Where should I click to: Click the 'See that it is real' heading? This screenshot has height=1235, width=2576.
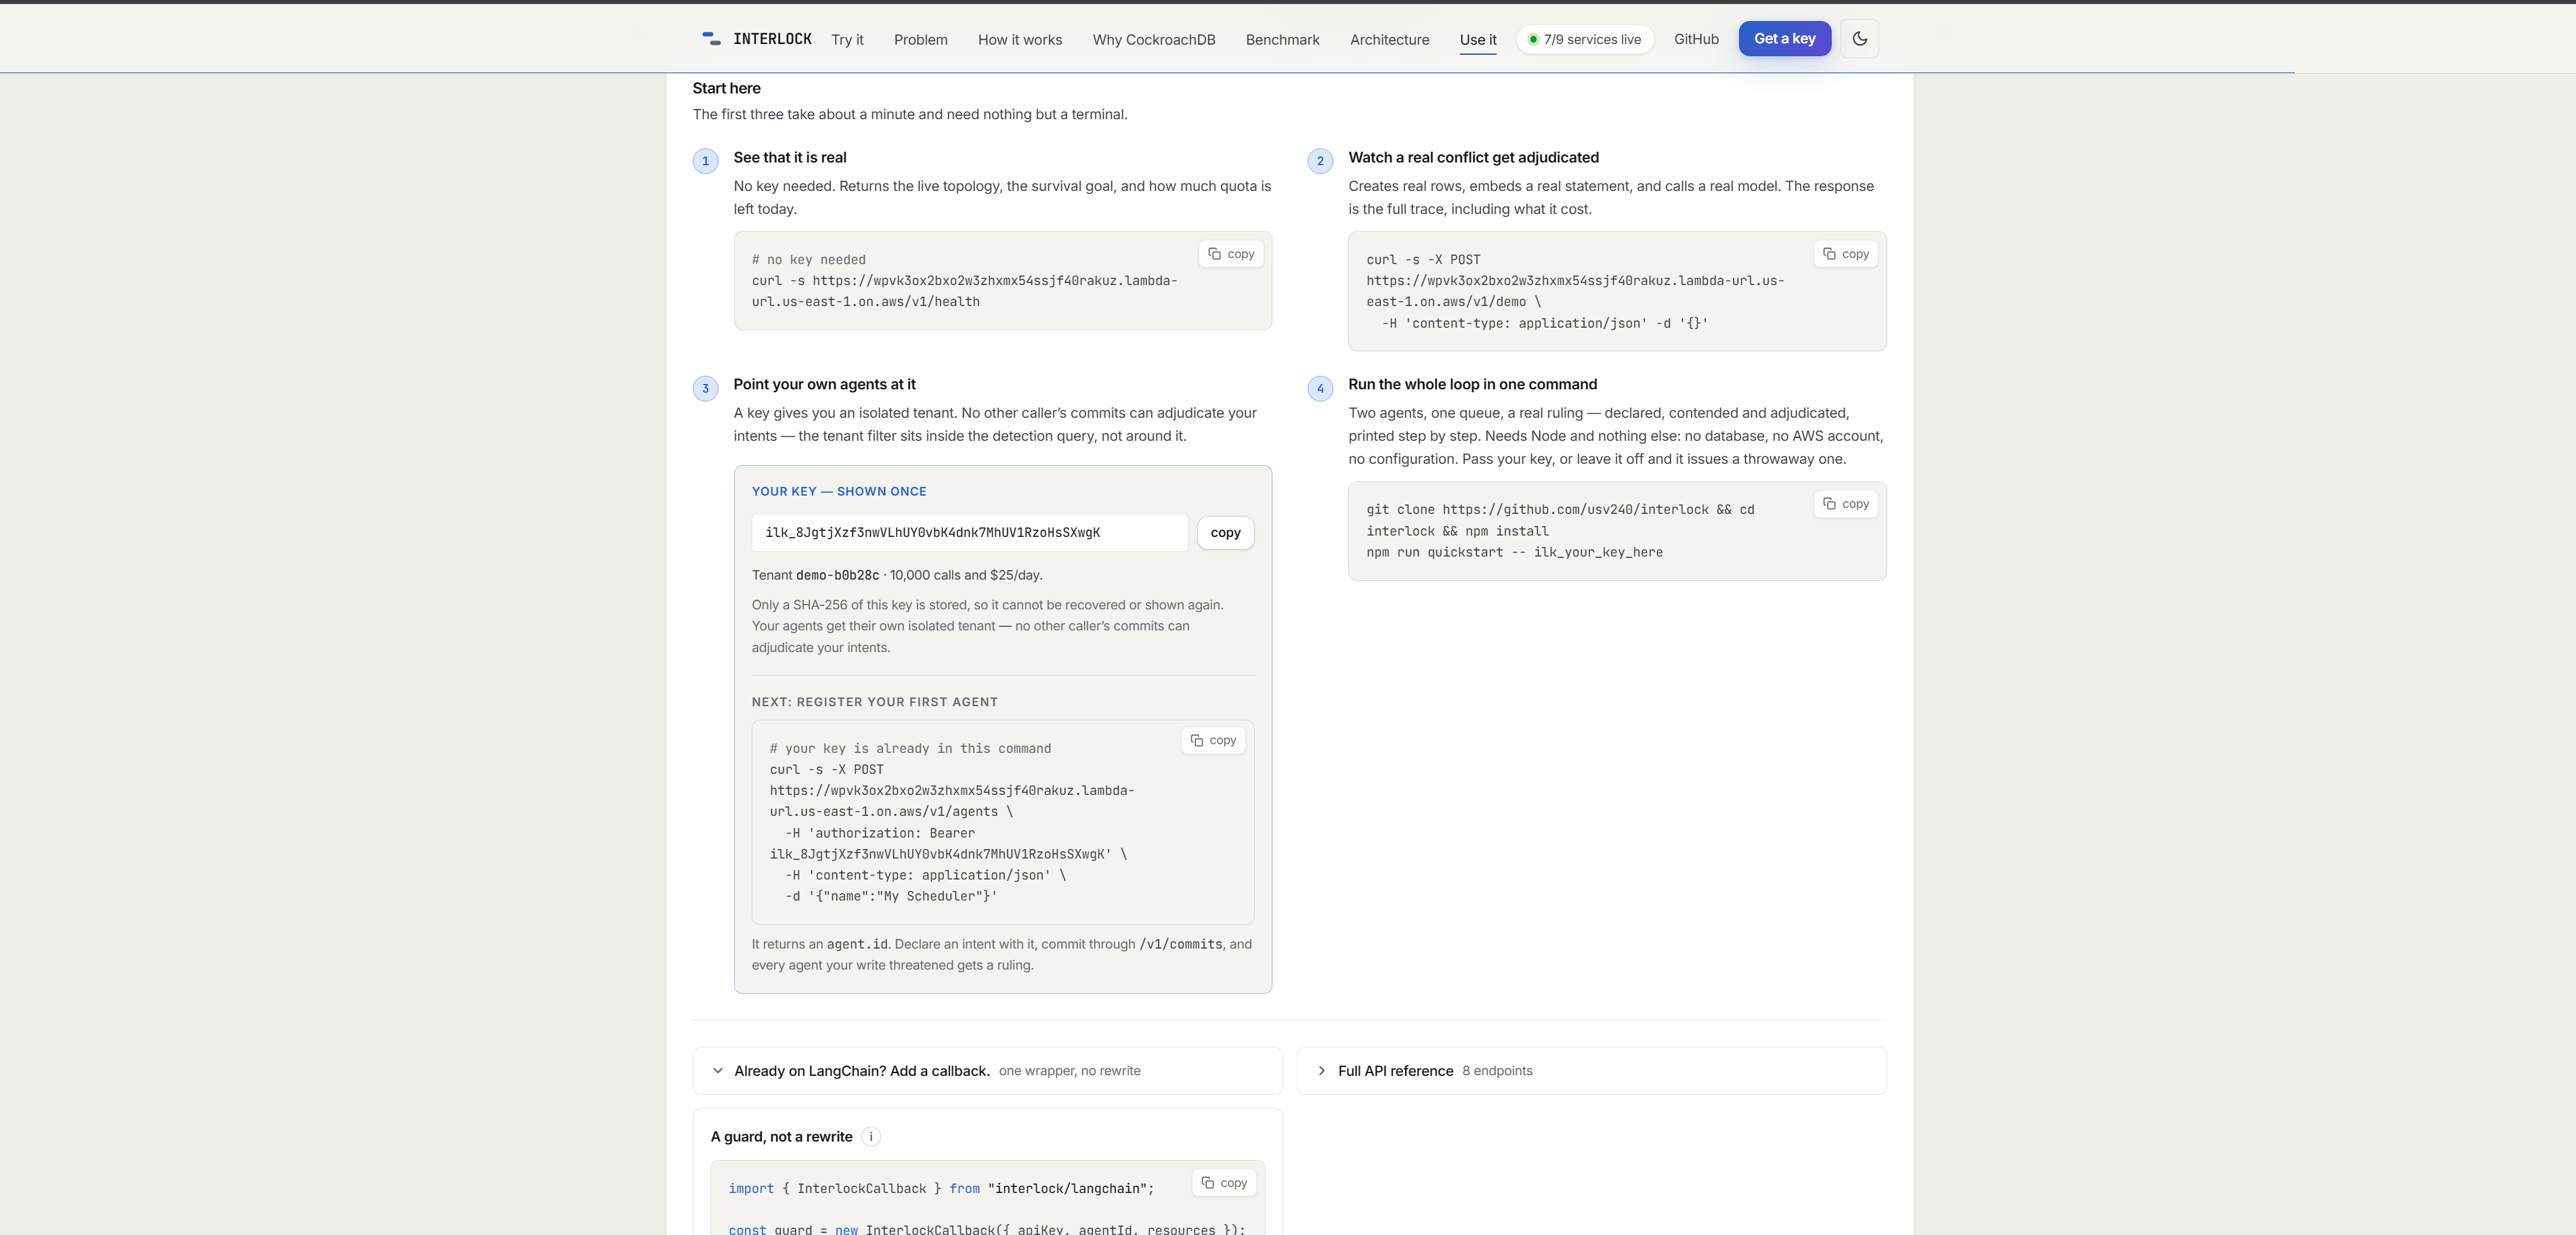pyautogui.click(x=790, y=158)
